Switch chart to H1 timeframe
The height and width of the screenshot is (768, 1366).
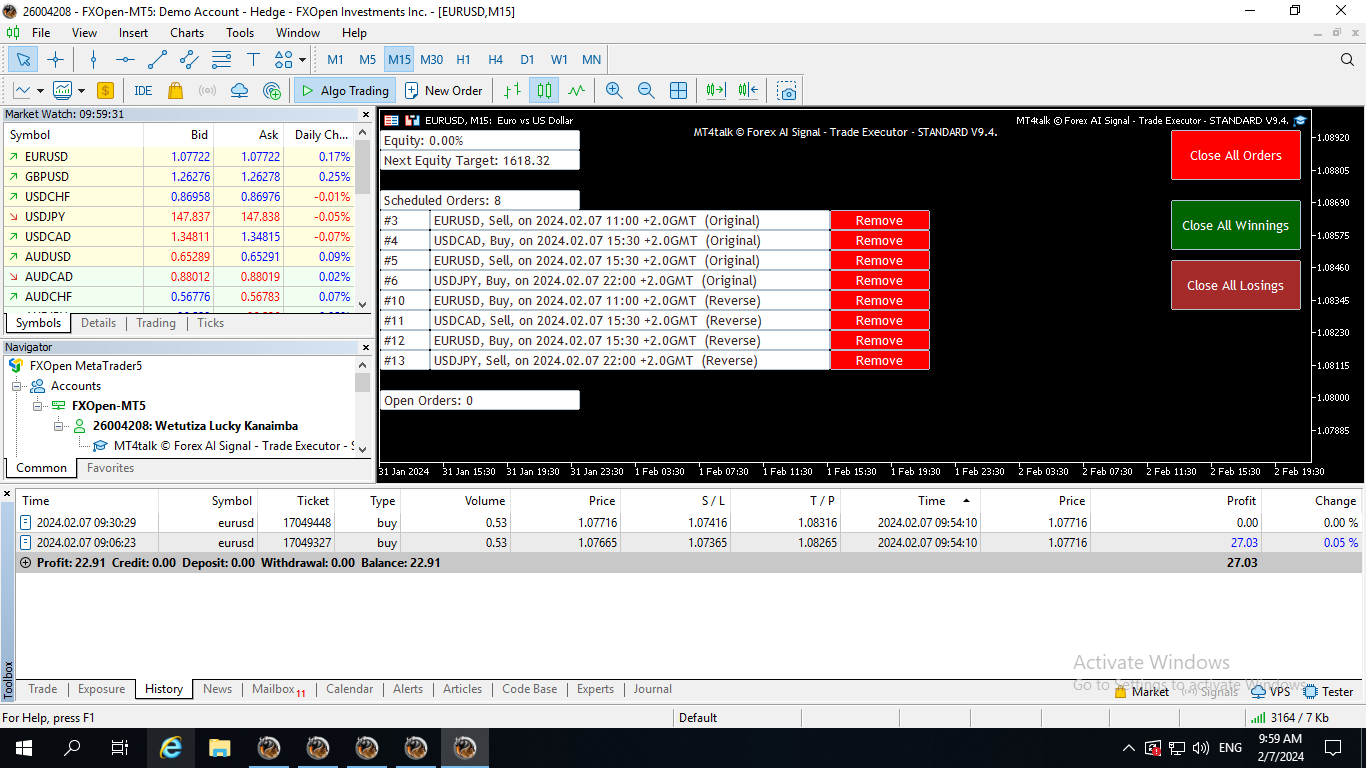coord(463,60)
